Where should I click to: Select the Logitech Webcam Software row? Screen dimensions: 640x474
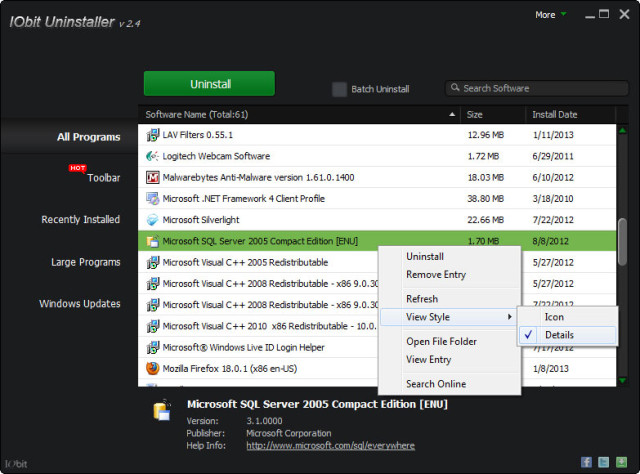click(377, 156)
